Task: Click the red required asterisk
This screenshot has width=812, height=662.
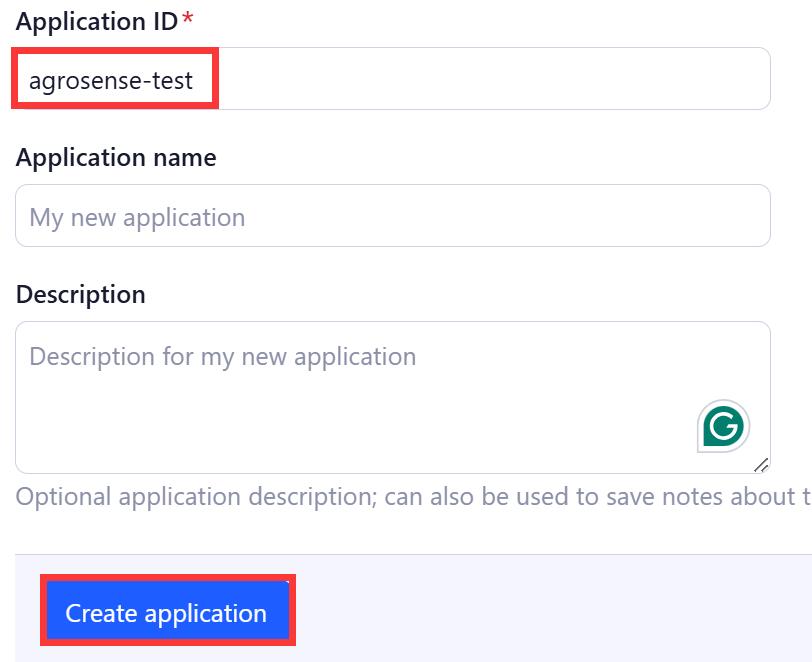Action: pyautogui.click(x=188, y=19)
